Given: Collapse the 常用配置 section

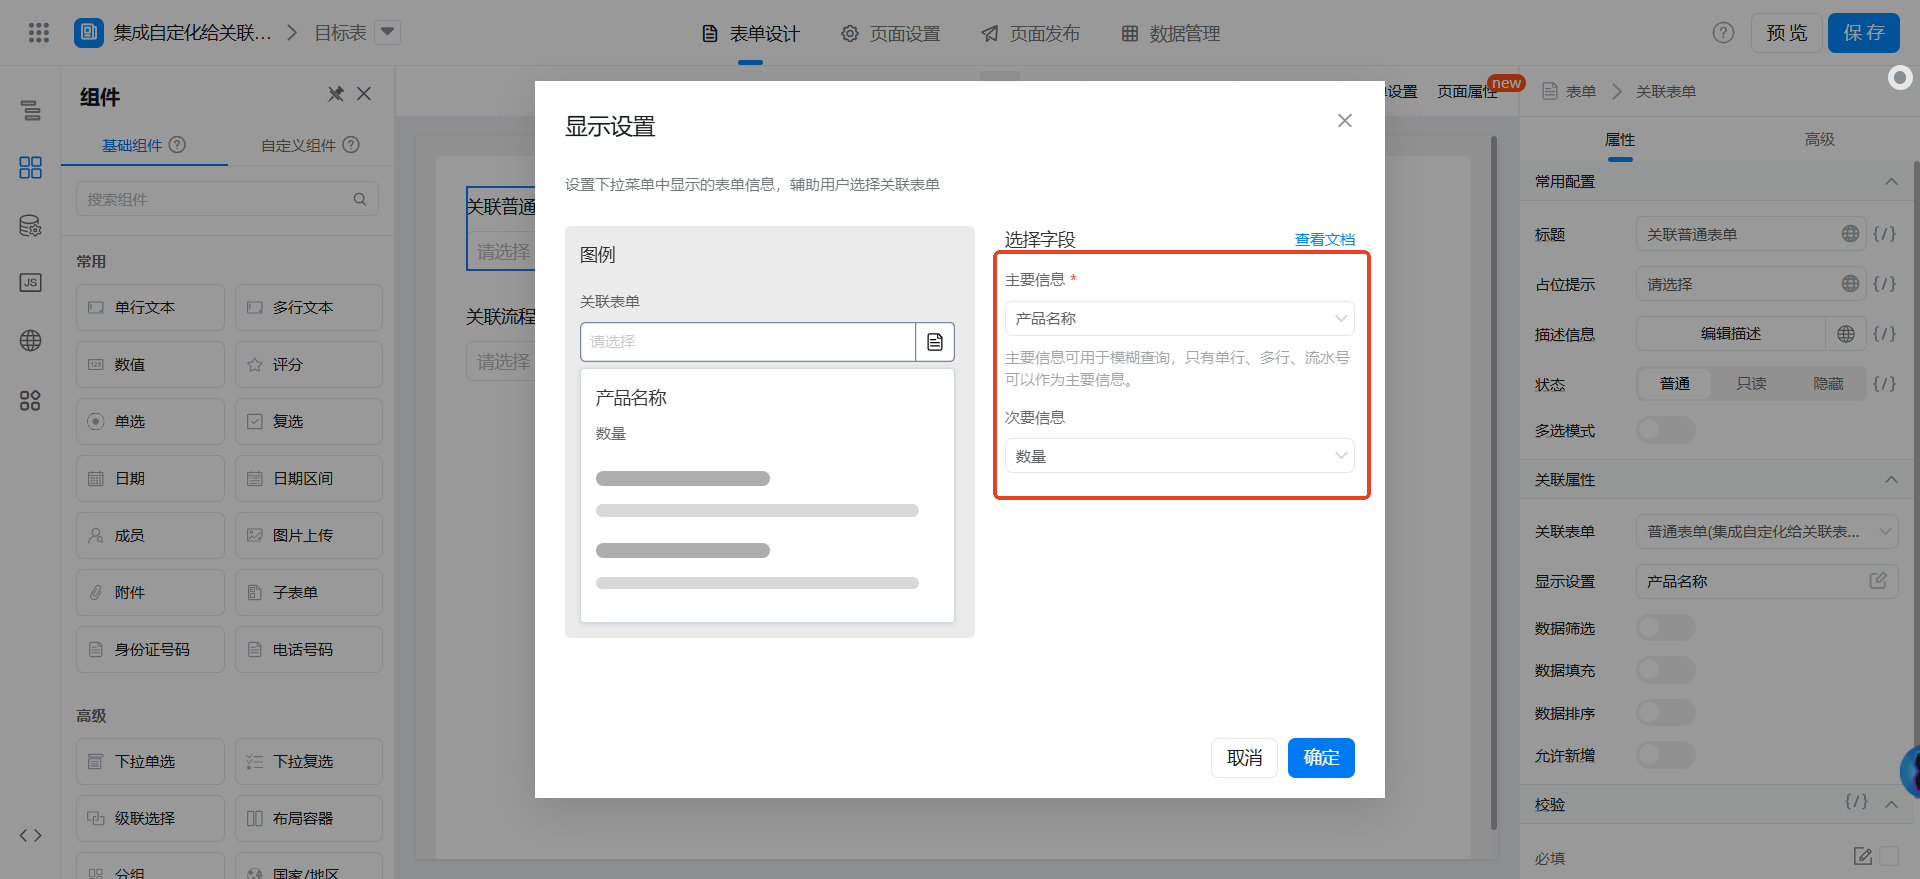Looking at the screenshot, I should click(1891, 182).
